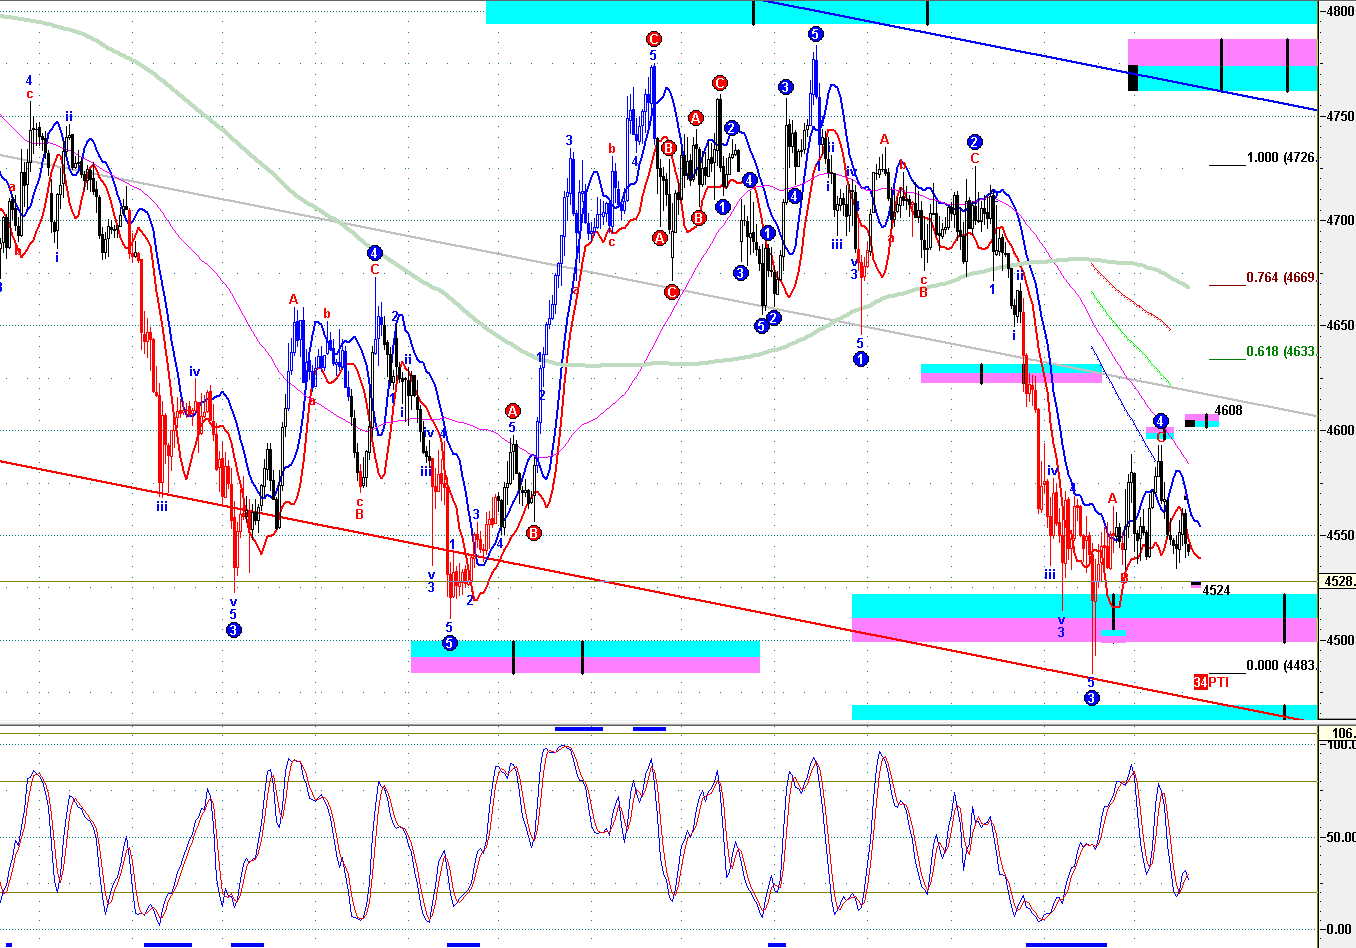This screenshot has width=1356, height=948.
Task: Click the current price box 4528 on axis
Action: pos(1339,581)
